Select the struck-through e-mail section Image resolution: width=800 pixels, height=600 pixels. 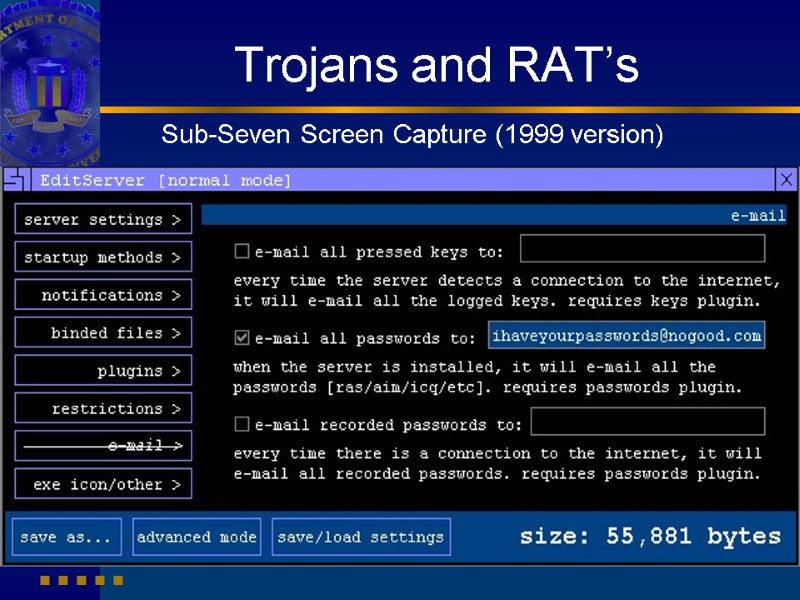click(x=103, y=445)
